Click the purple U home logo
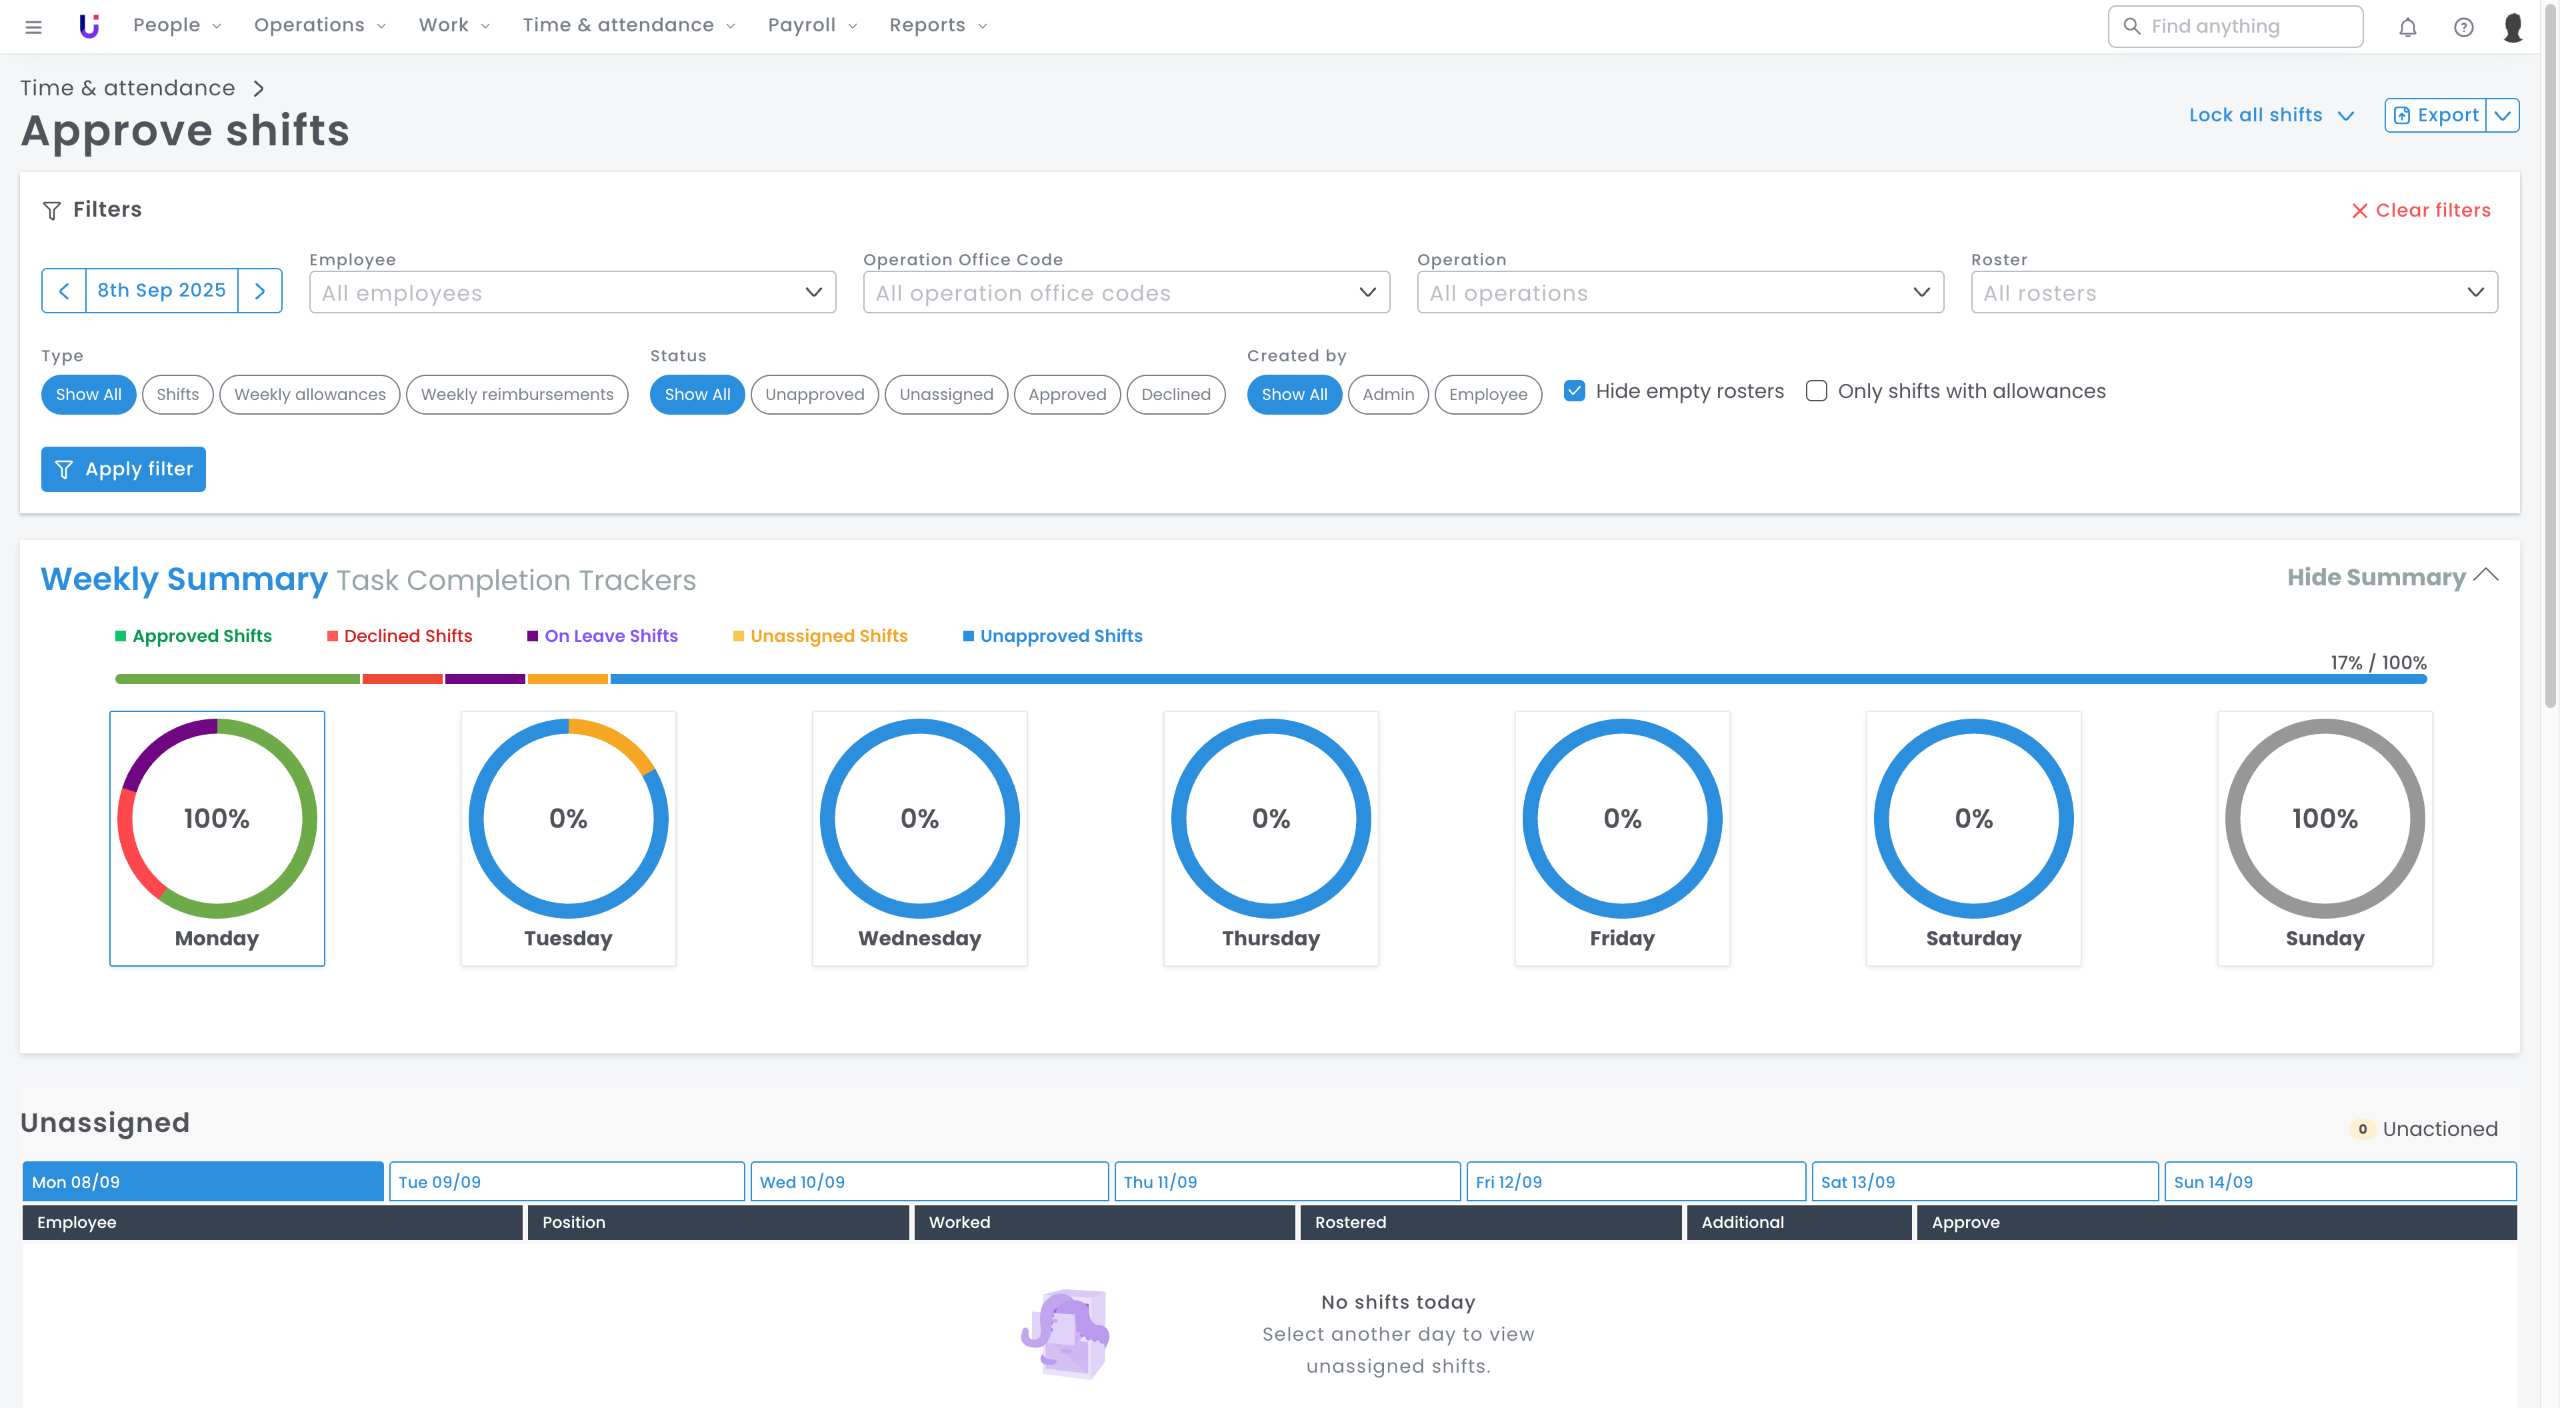The image size is (2560, 1408). coord(89,26)
